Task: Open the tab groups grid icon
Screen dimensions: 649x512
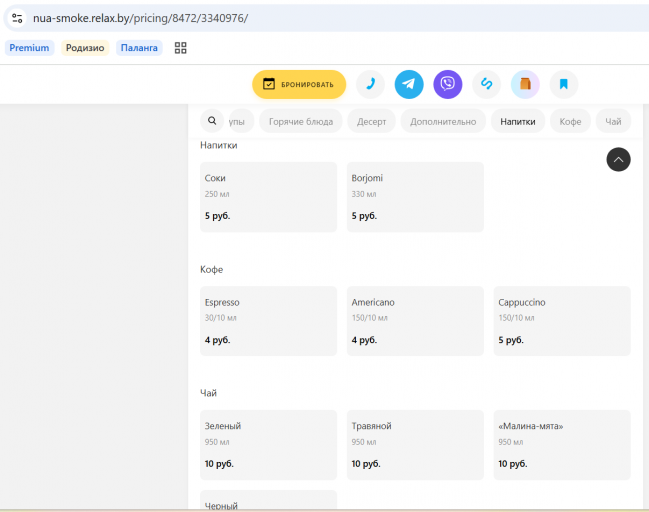Action: click(x=180, y=48)
